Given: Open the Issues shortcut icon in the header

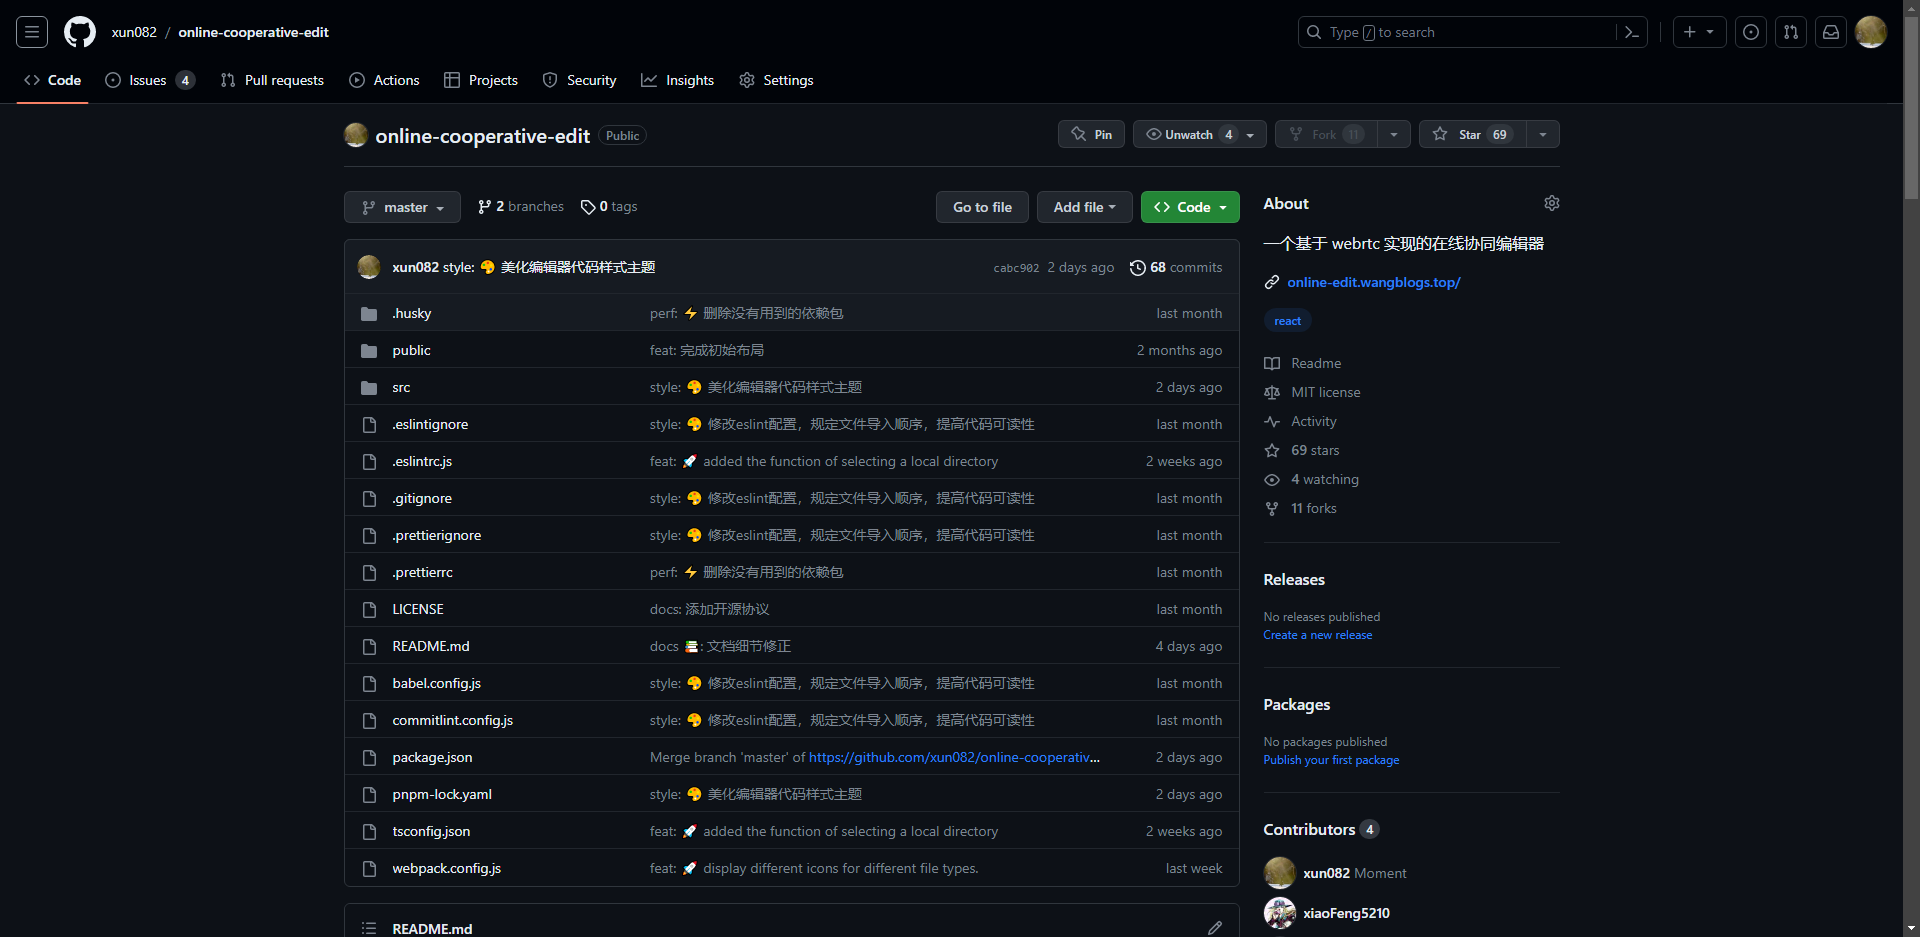Looking at the screenshot, I should tap(1751, 32).
